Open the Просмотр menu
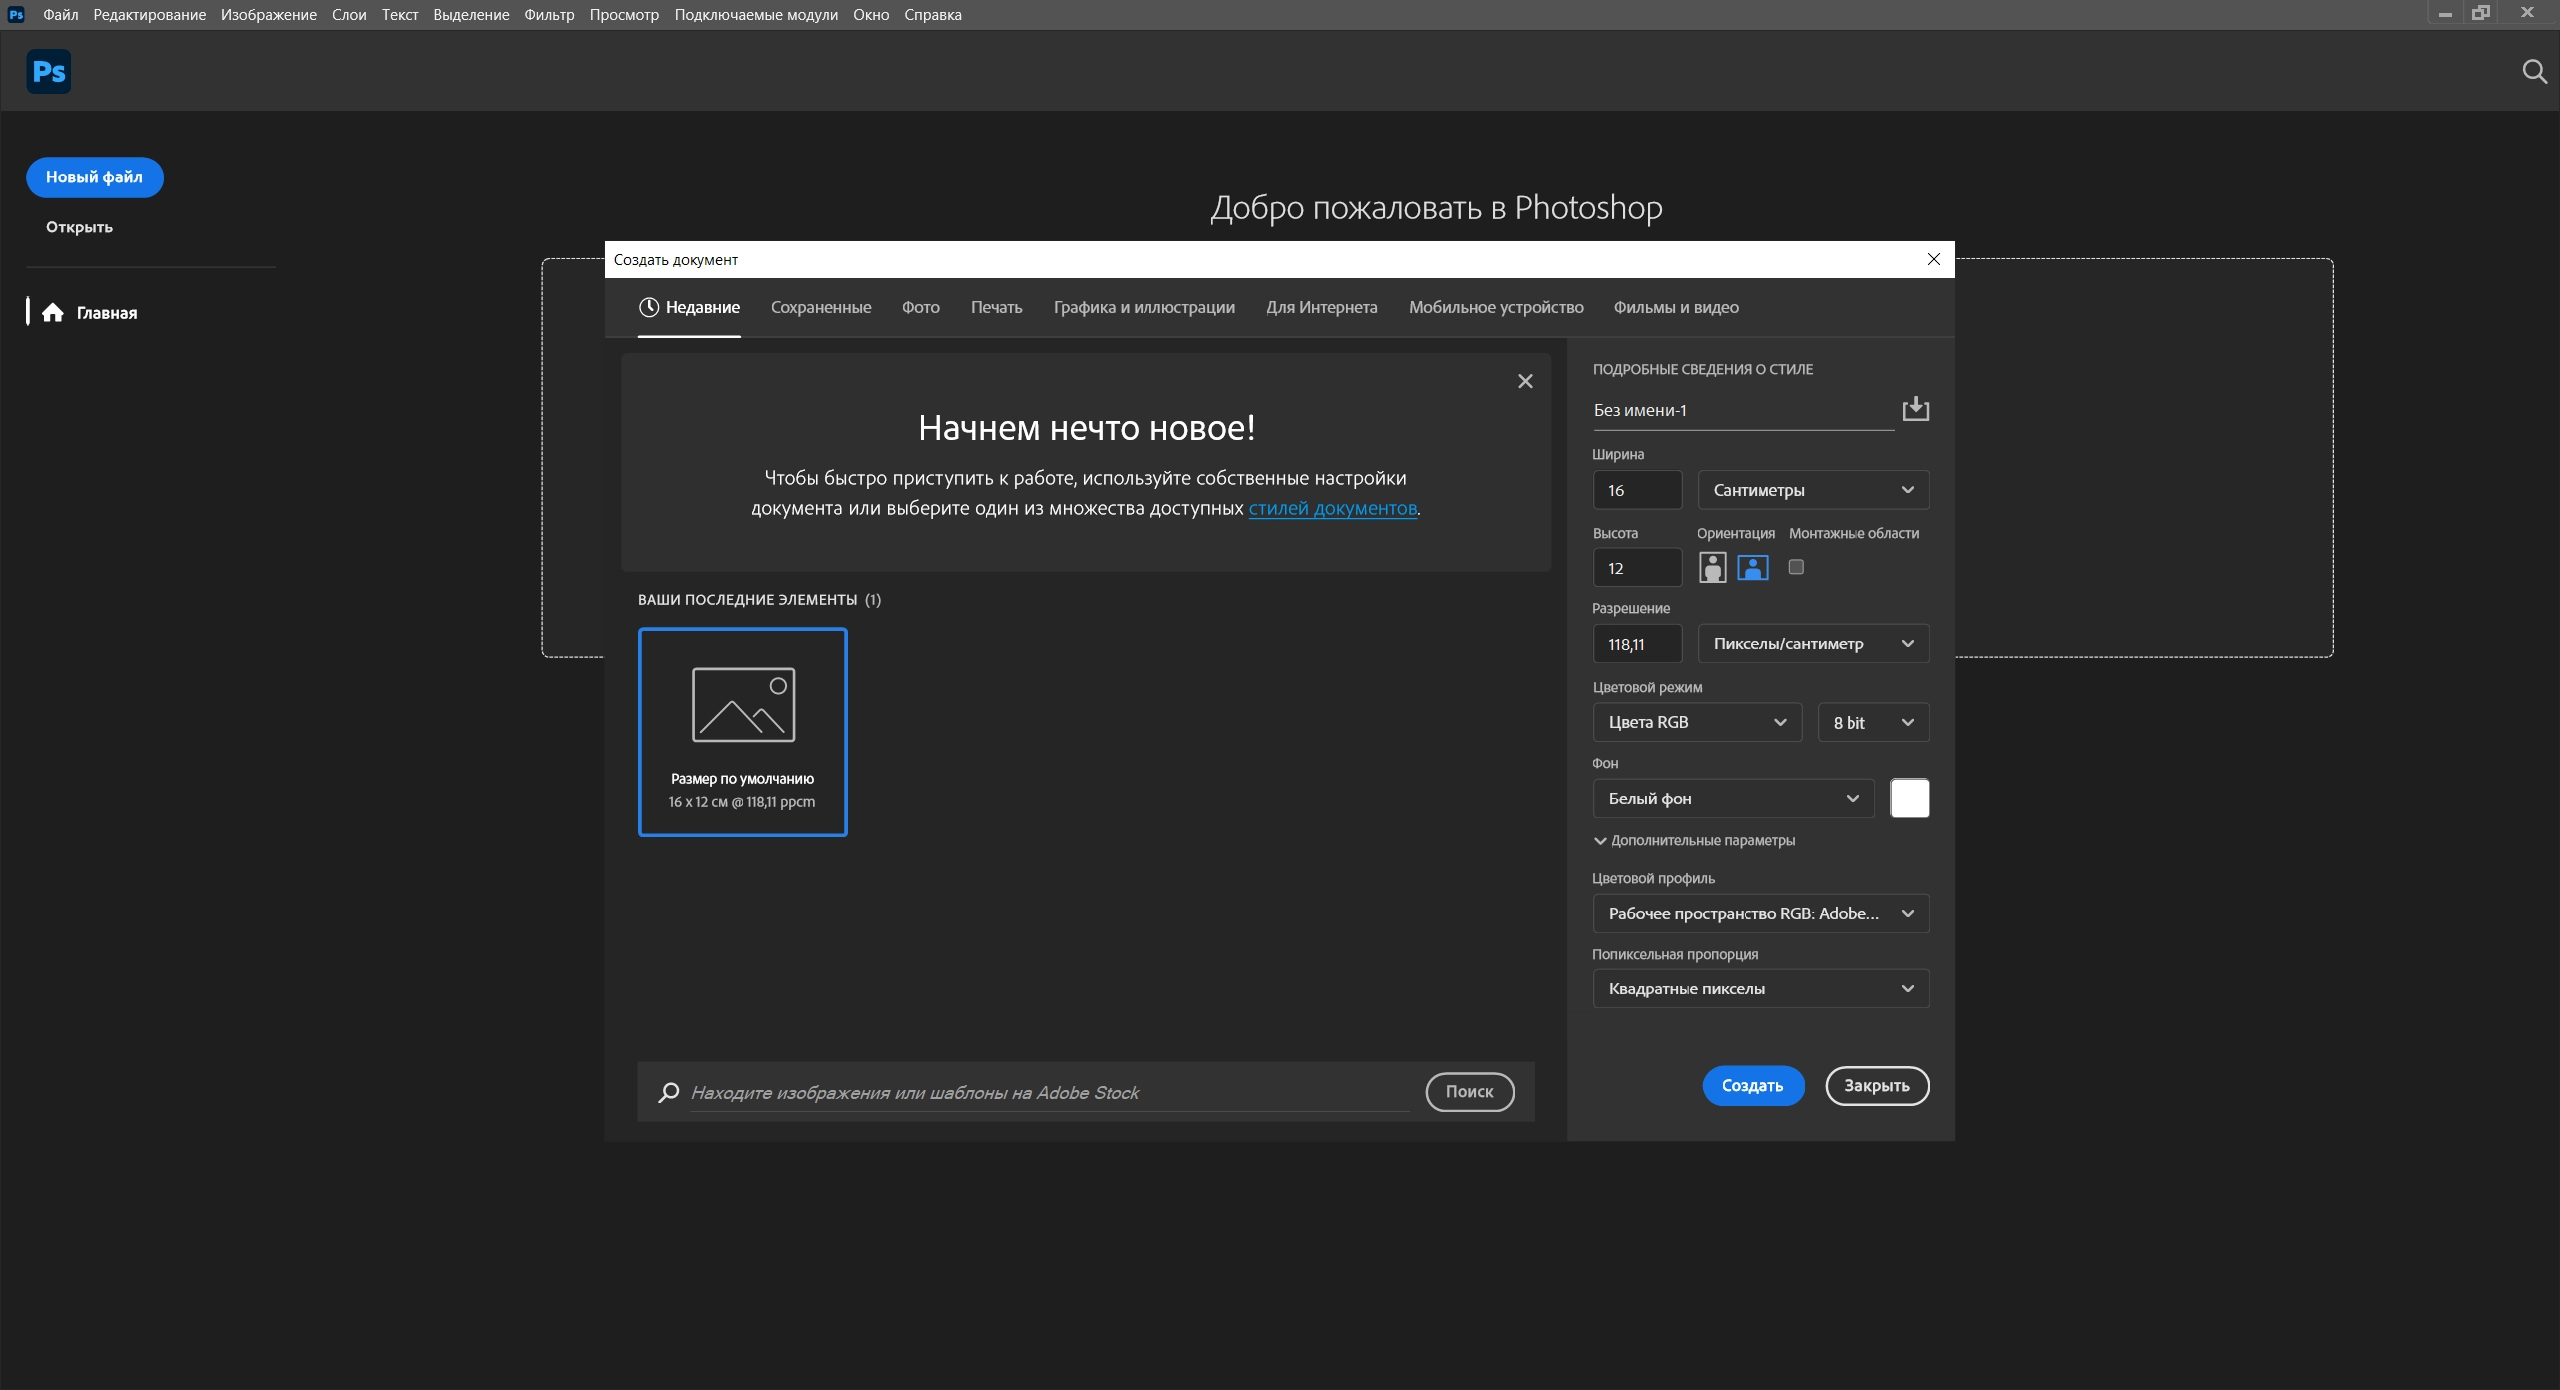 (624, 15)
